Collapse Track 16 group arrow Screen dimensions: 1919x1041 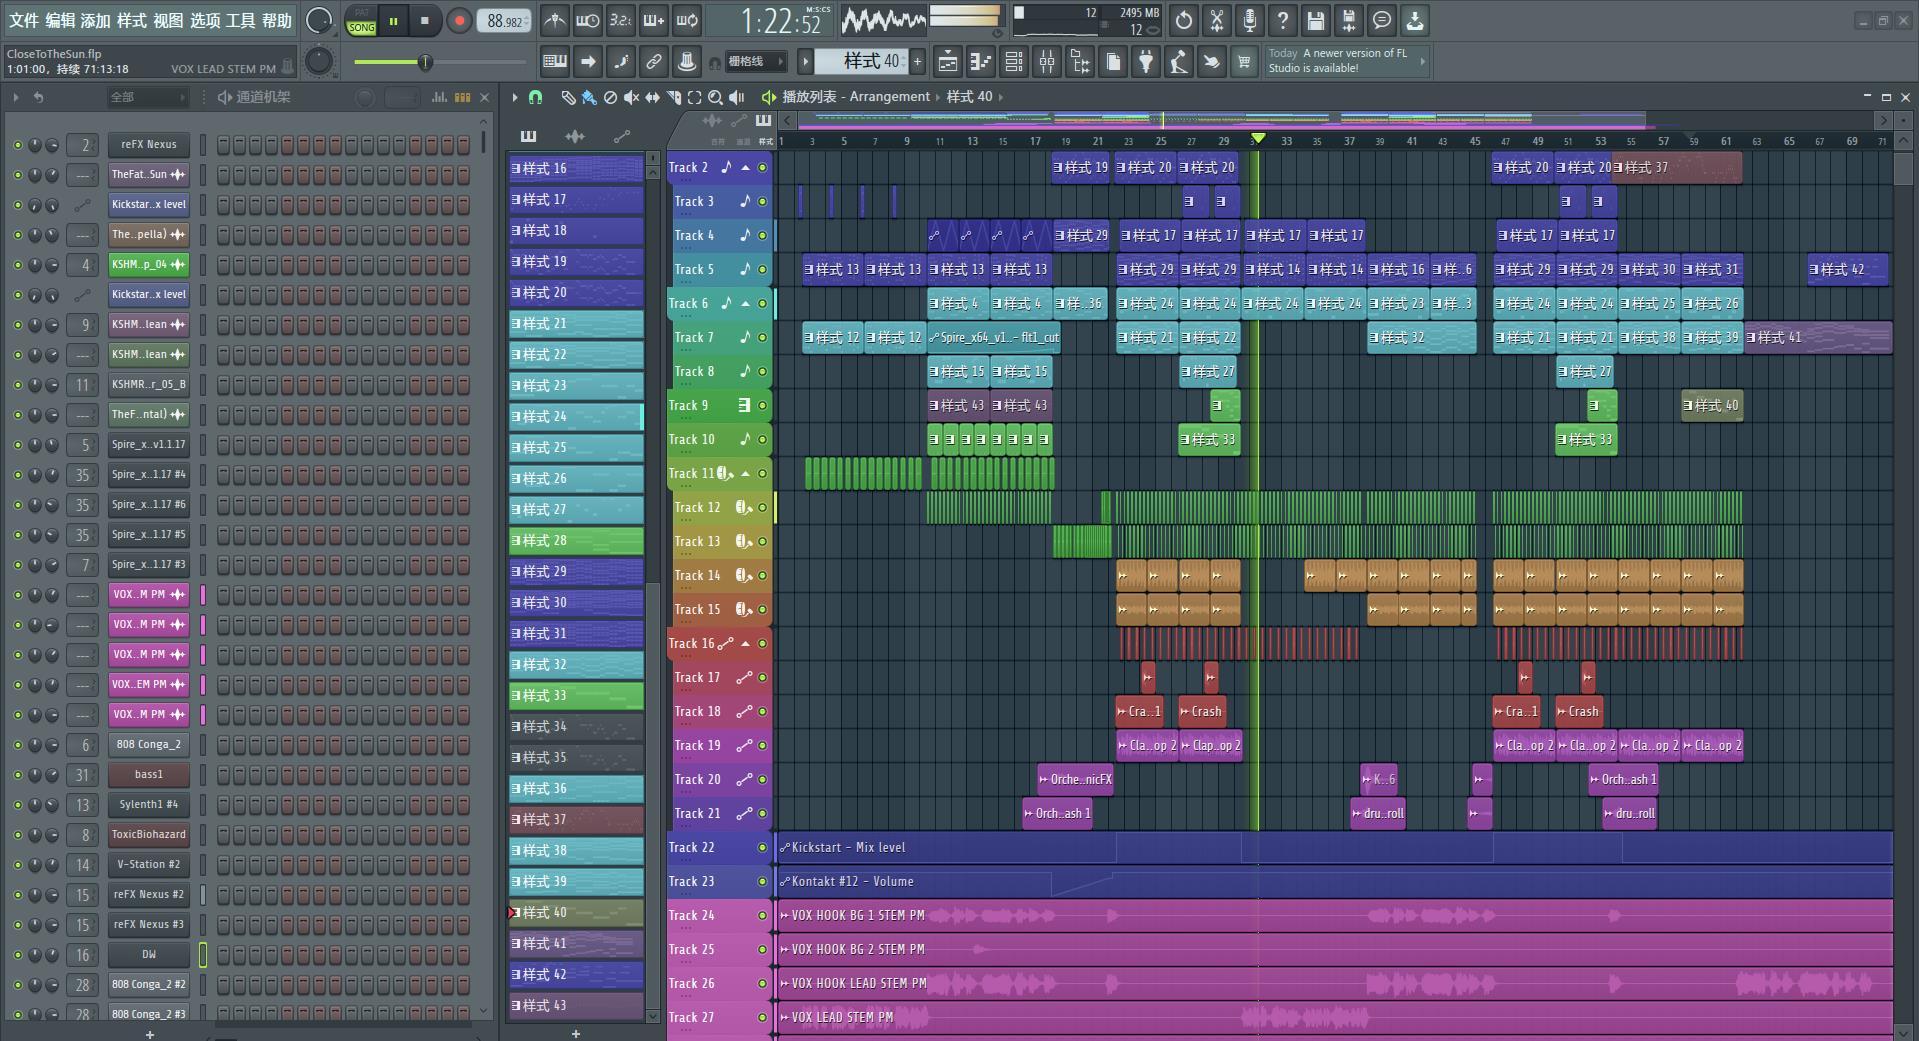pos(745,643)
